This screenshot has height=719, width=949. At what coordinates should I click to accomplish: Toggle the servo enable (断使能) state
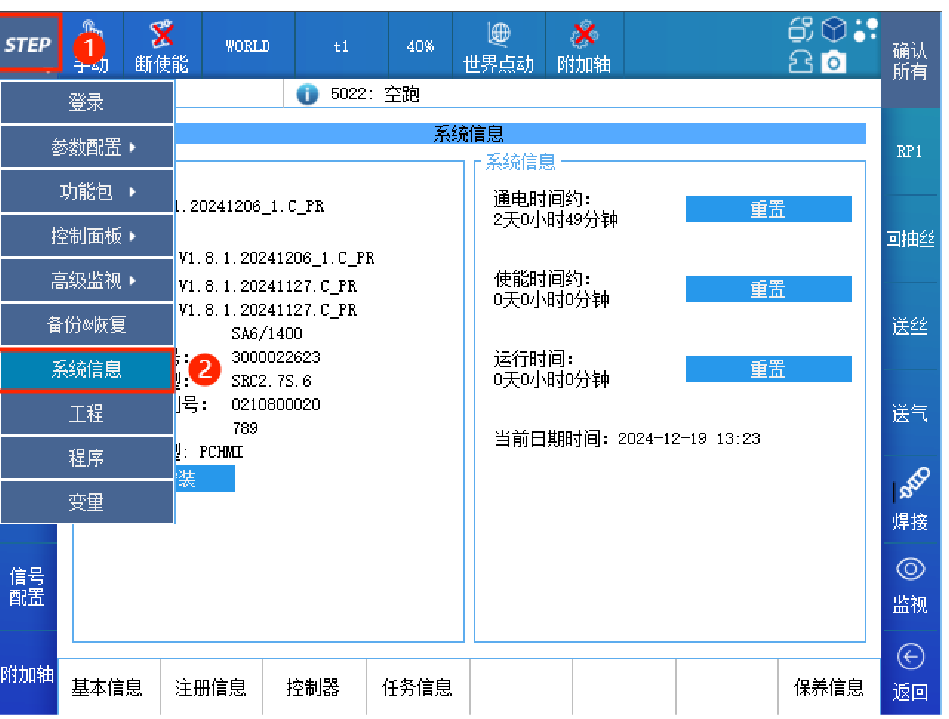click(x=161, y=46)
